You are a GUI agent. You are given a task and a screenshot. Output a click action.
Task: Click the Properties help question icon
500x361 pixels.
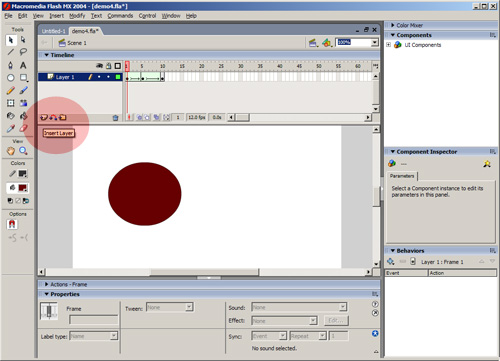coord(375,304)
